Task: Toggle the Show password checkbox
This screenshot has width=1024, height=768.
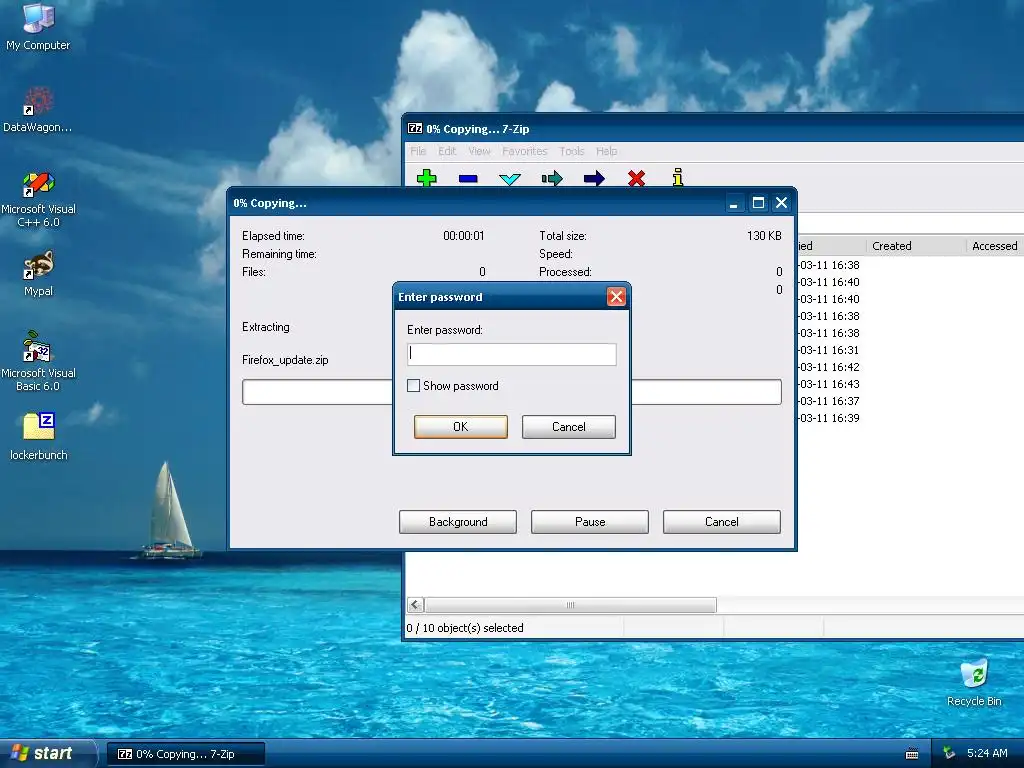Action: coord(413,386)
